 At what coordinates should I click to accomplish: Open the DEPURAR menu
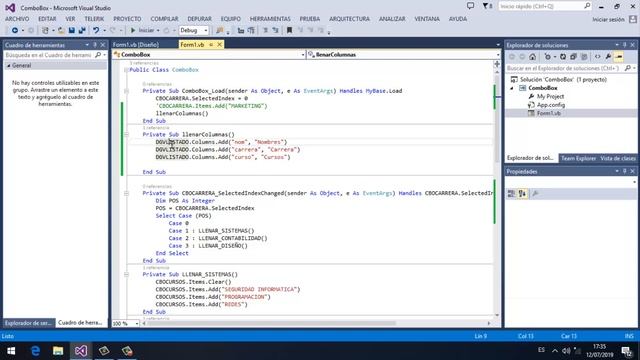[200, 19]
